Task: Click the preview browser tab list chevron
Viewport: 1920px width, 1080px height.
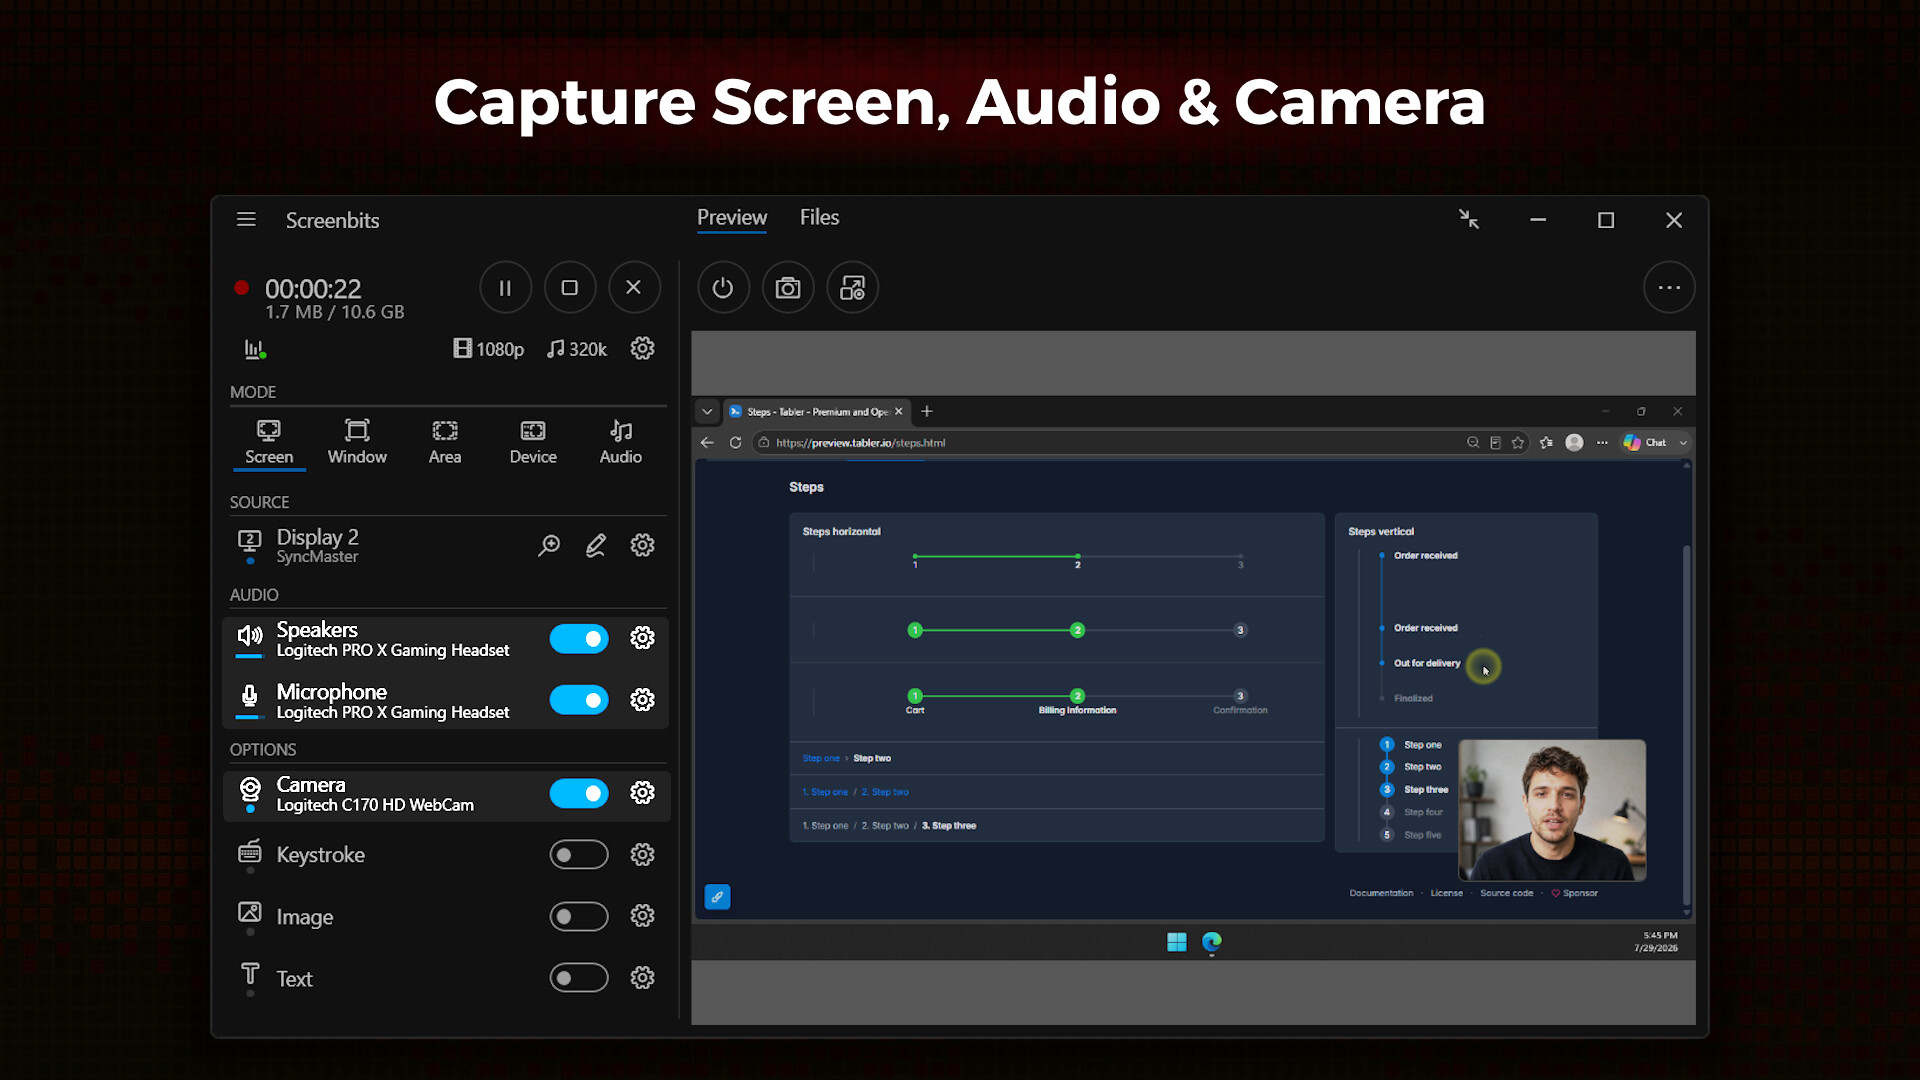Action: click(707, 411)
